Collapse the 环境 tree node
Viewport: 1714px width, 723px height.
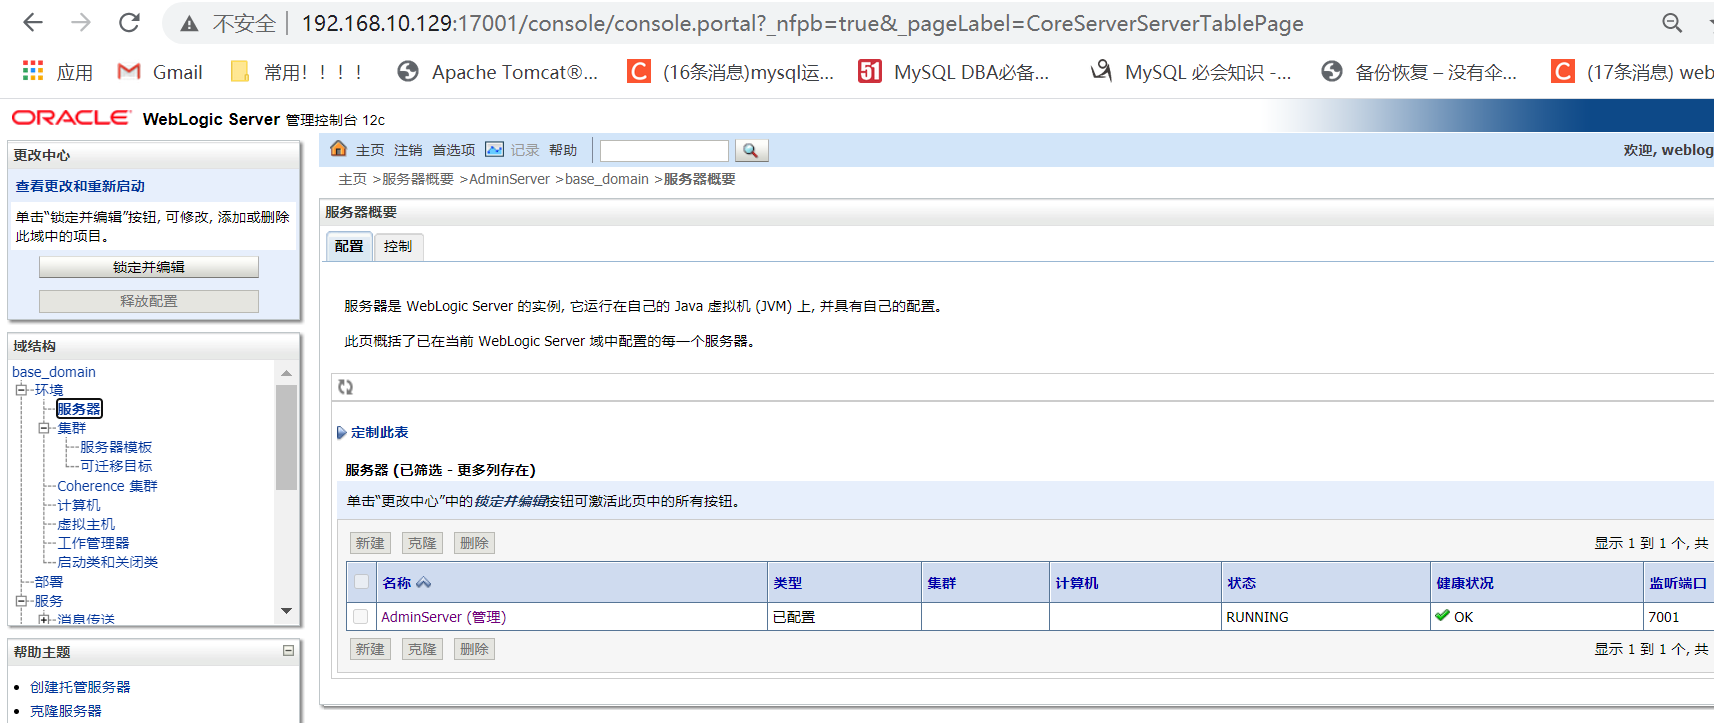coord(21,390)
